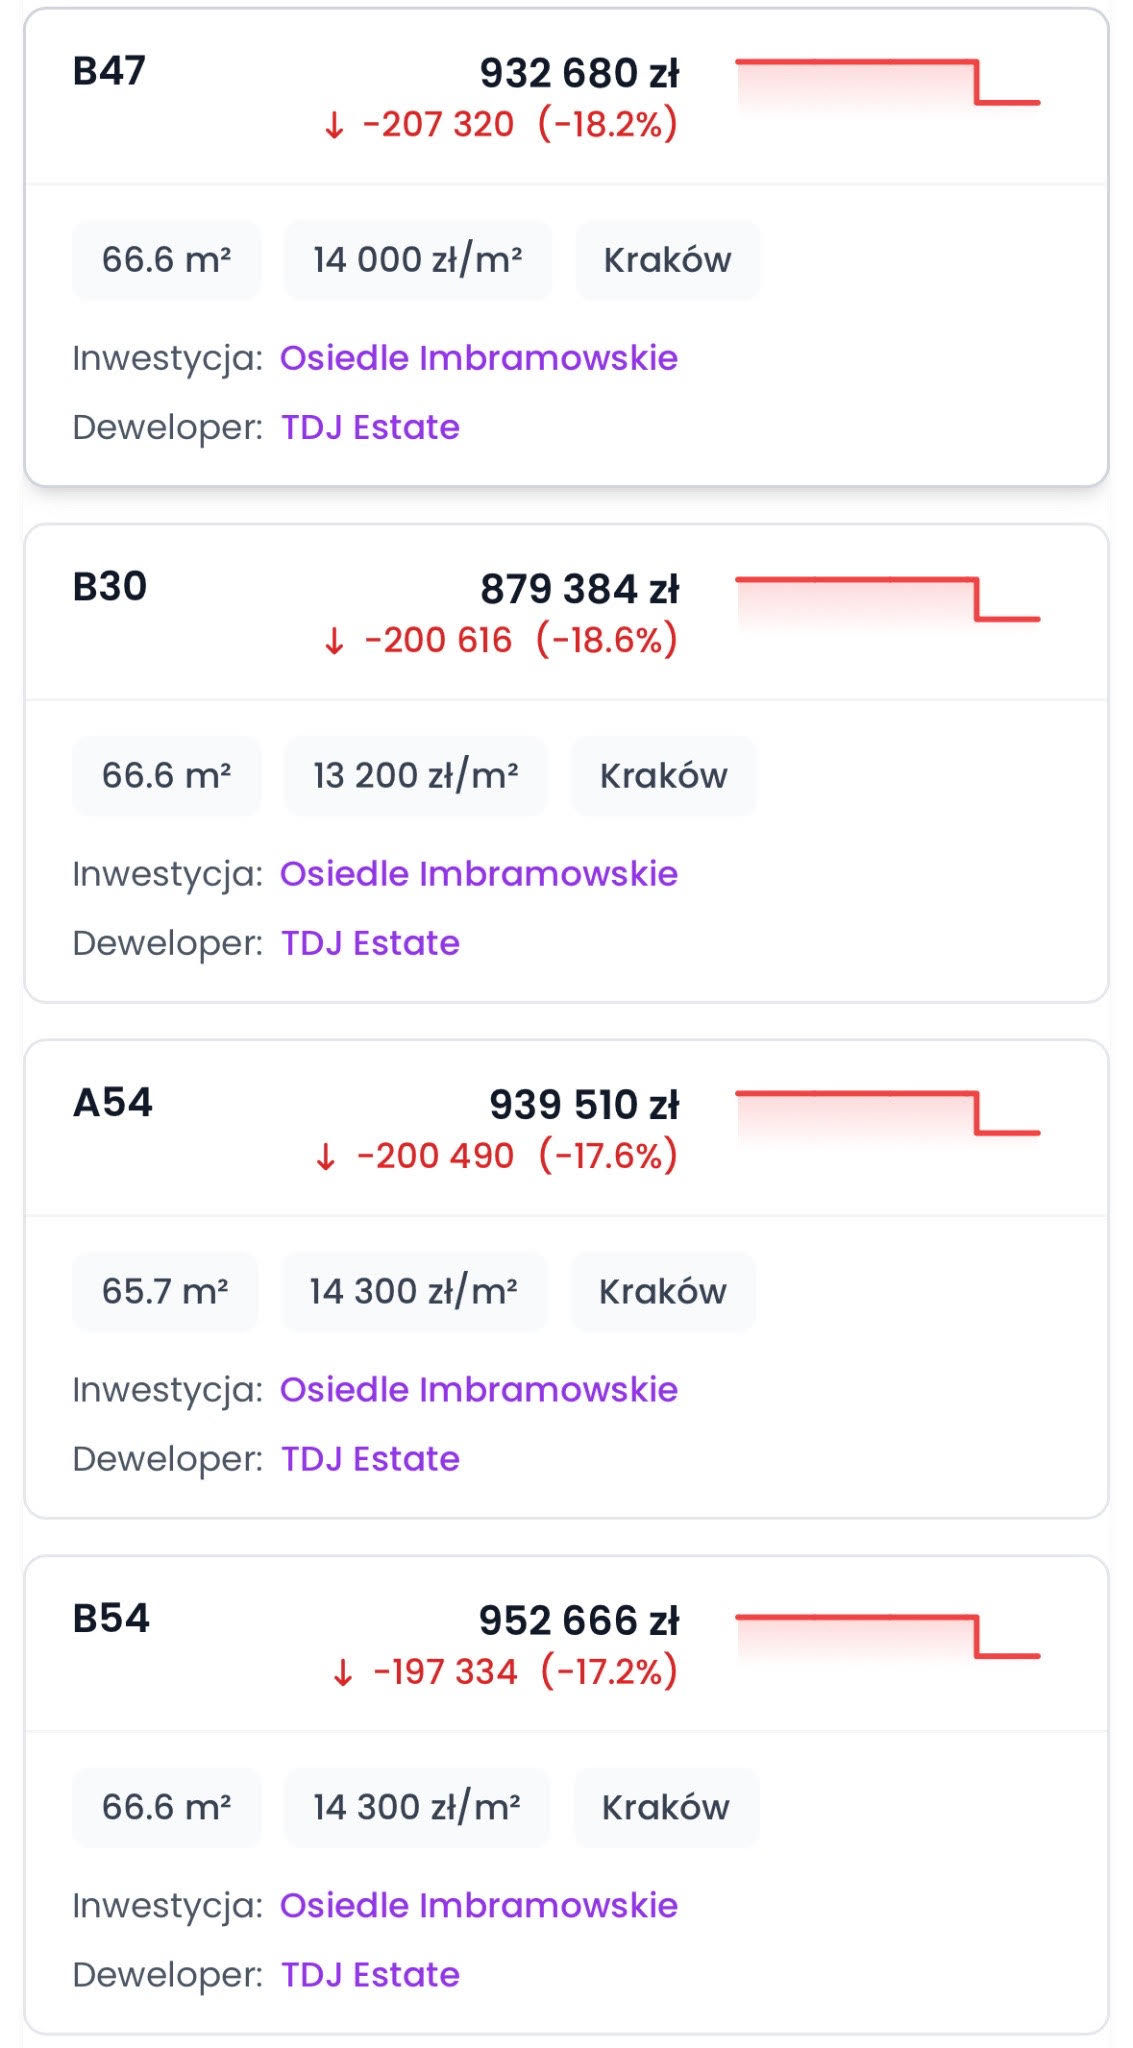This screenshot has width=1133, height=2048.
Task: Follow Osiedle Imbramowskie link in A54 card
Action: pos(478,1390)
